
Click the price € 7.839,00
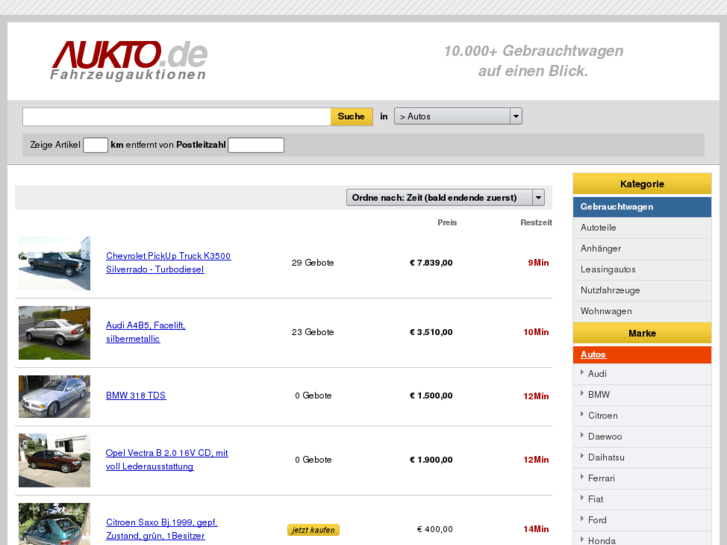[431, 263]
